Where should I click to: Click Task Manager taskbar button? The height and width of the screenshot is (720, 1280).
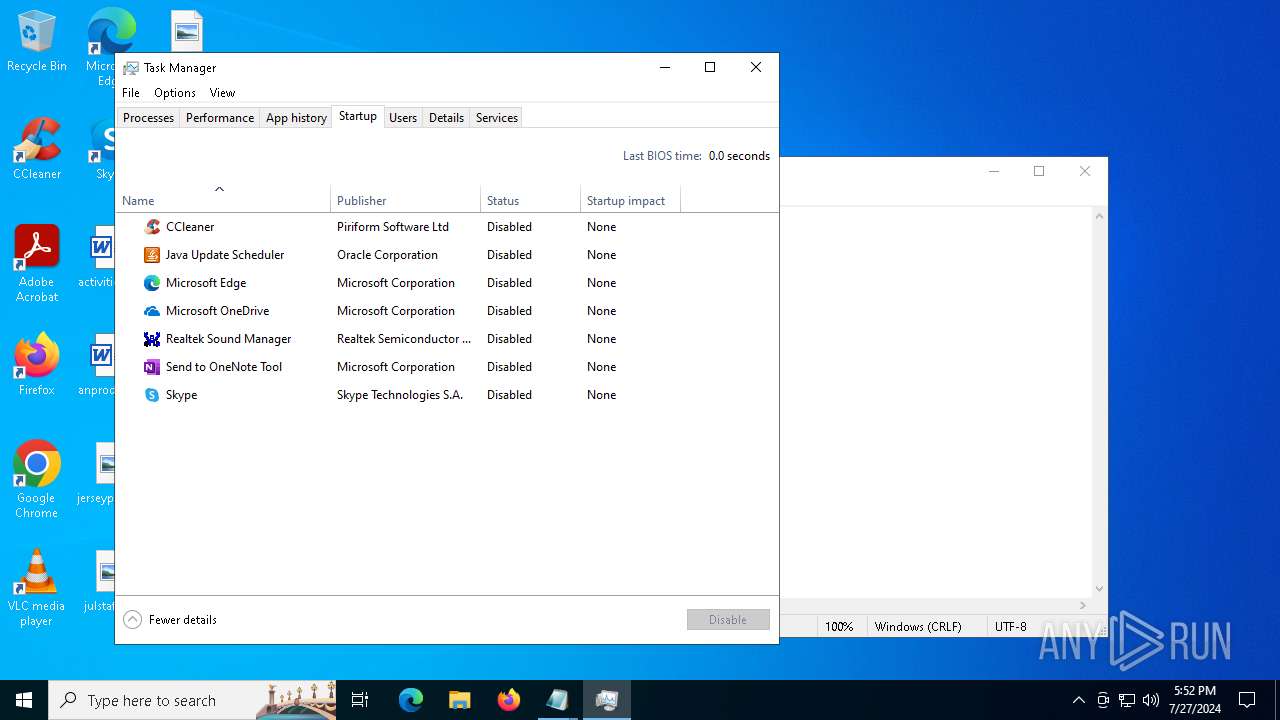point(606,700)
